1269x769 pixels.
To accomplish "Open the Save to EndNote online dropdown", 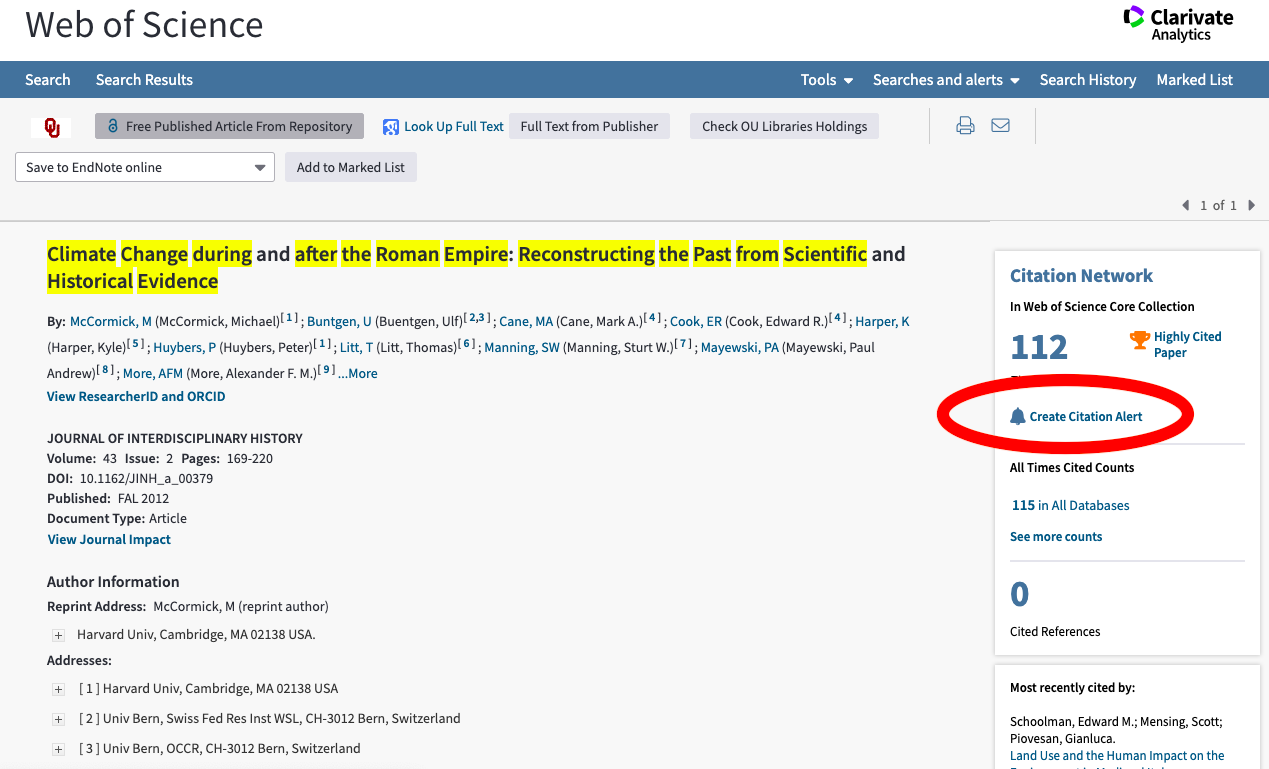I will click(145, 167).
